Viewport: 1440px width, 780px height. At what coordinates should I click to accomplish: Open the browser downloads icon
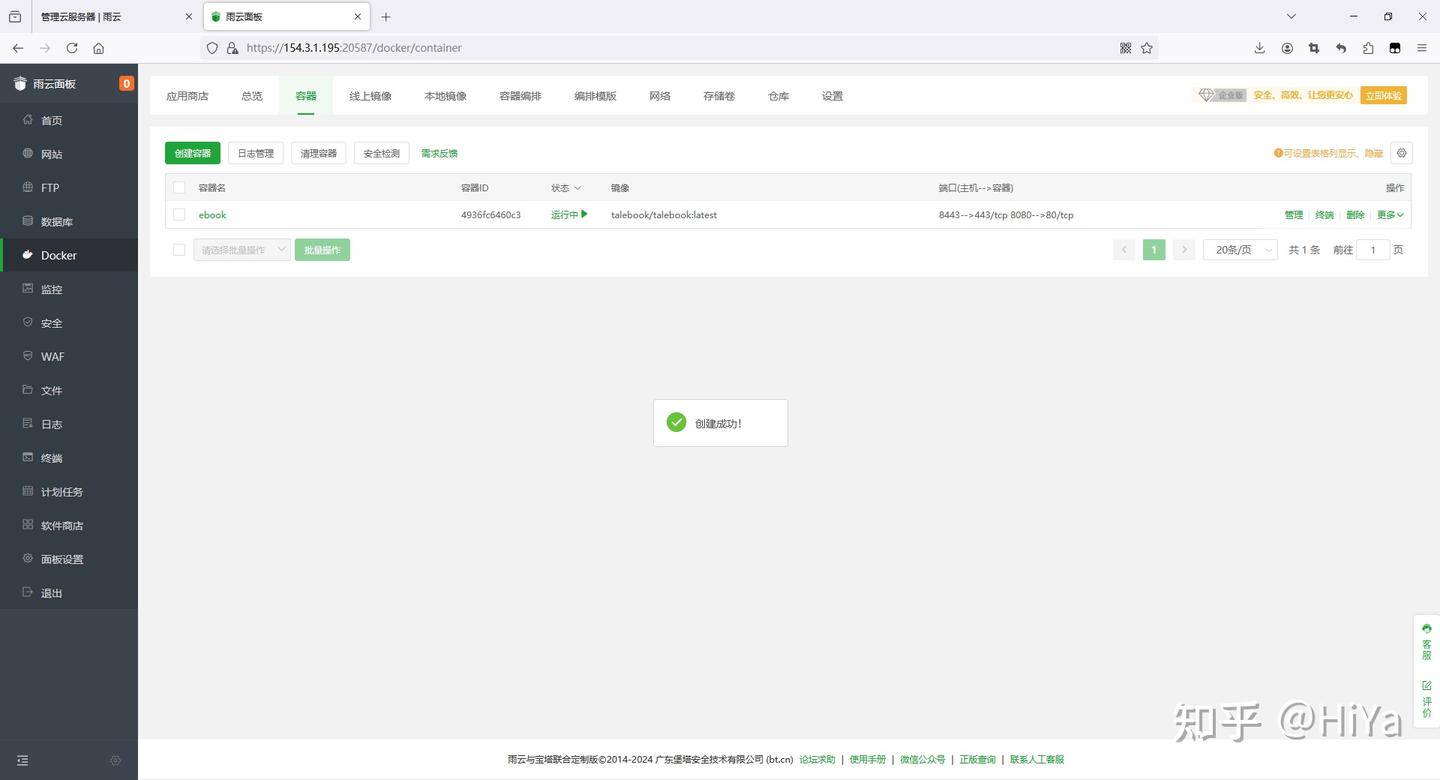[1260, 48]
